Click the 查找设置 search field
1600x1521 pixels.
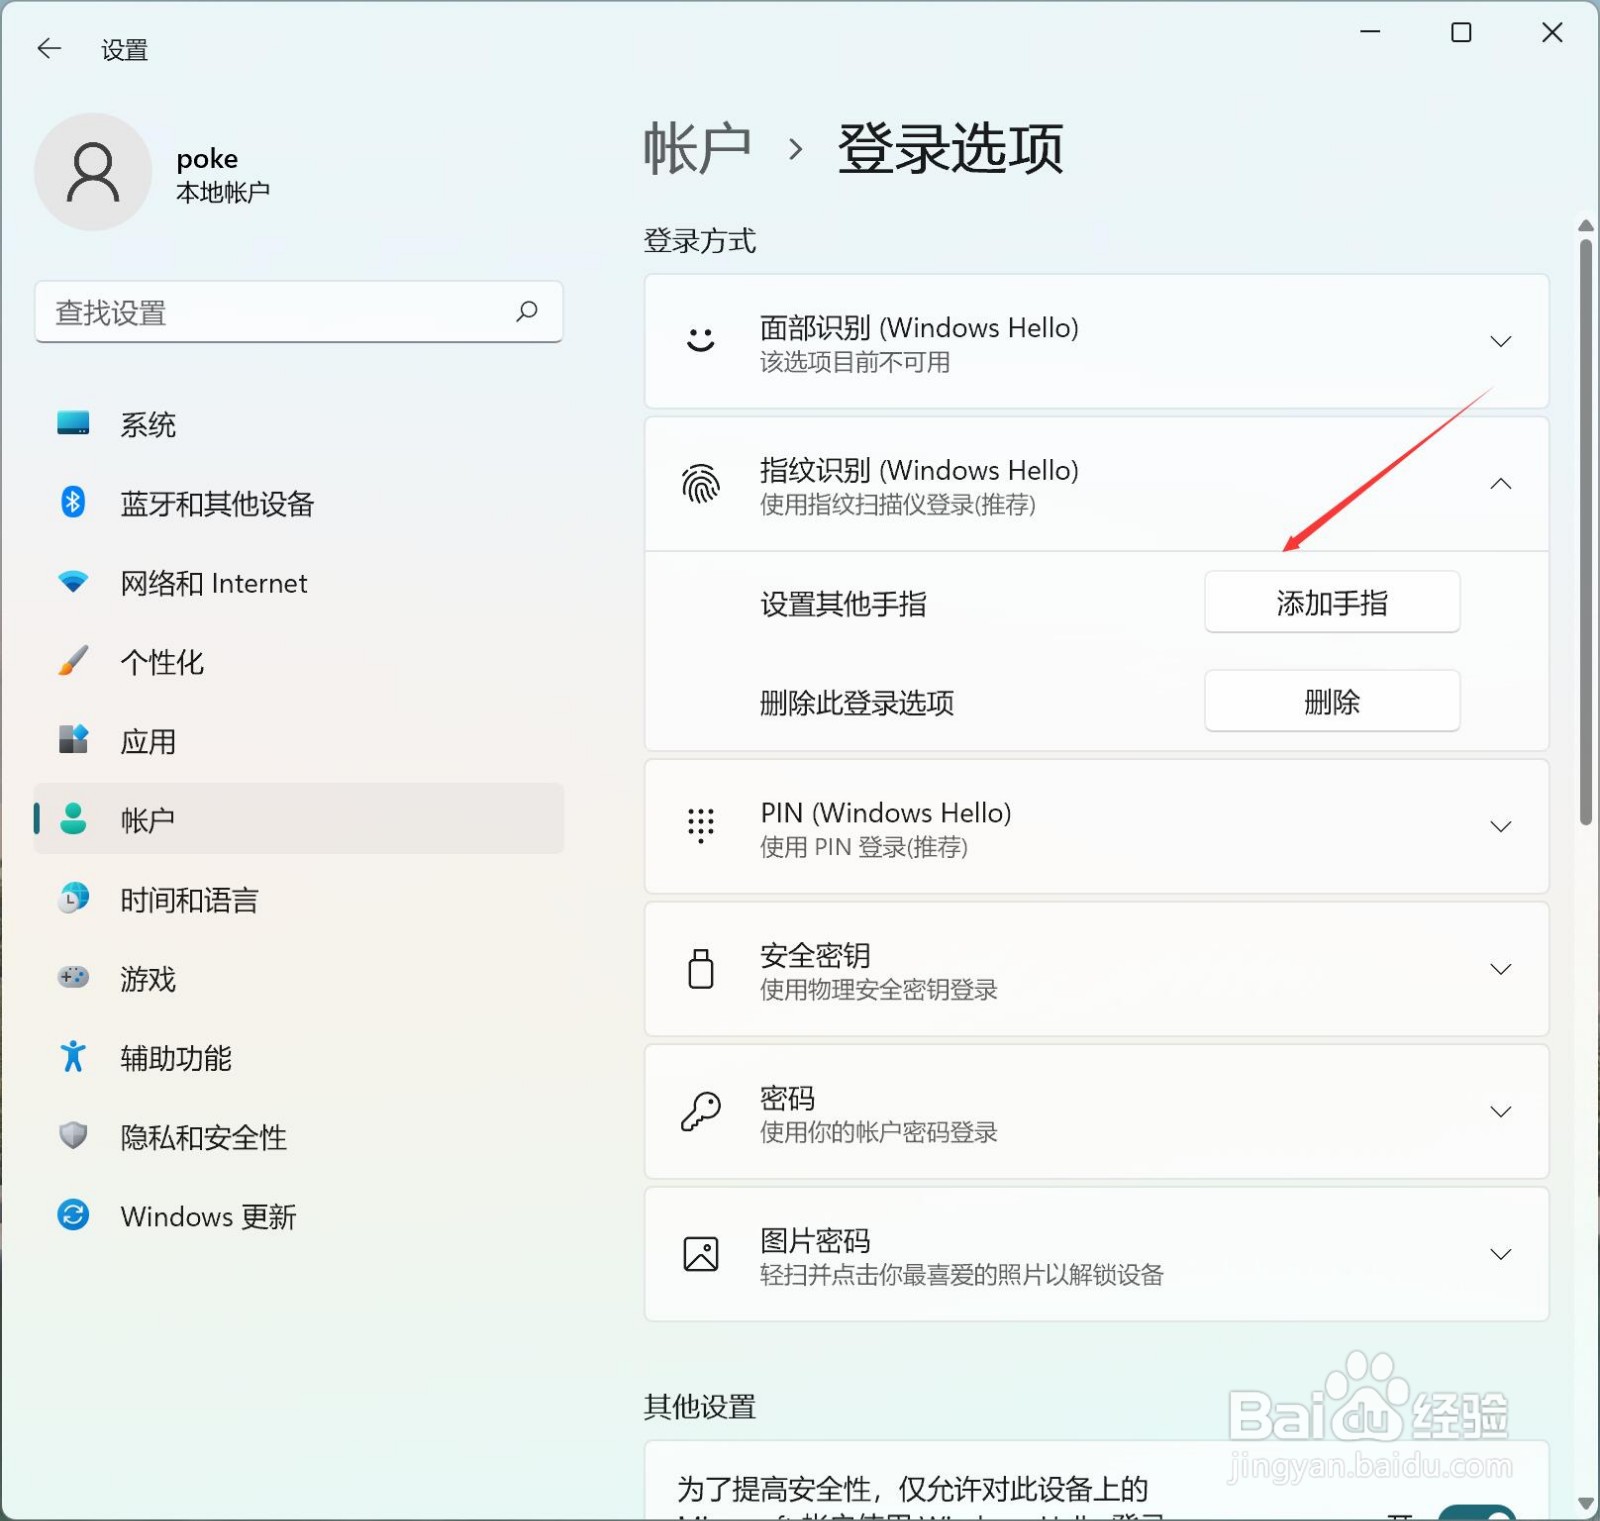[299, 312]
